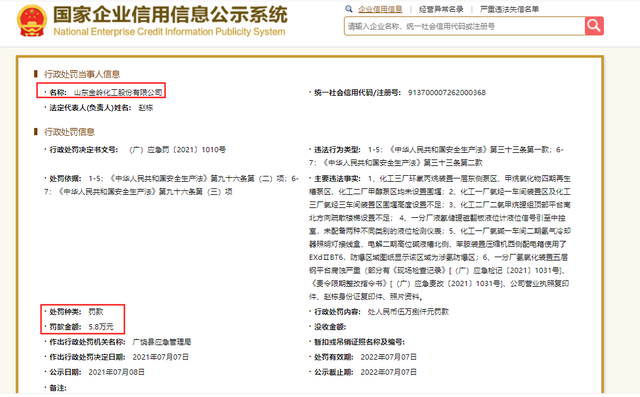The width and height of the screenshot is (640, 397).
Task: Click the 处人民币伍万捌仟元罚款 penalty content
Action: tap(408, 312)
